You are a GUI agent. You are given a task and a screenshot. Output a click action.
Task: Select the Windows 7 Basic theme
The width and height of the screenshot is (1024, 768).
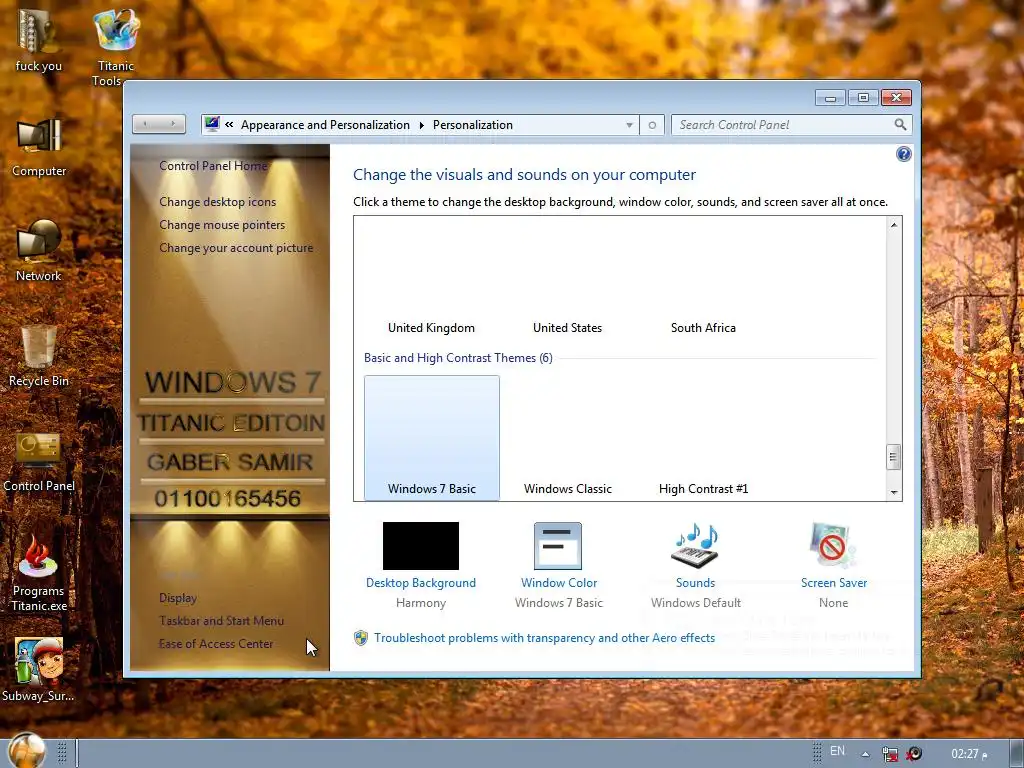point(432,438)
